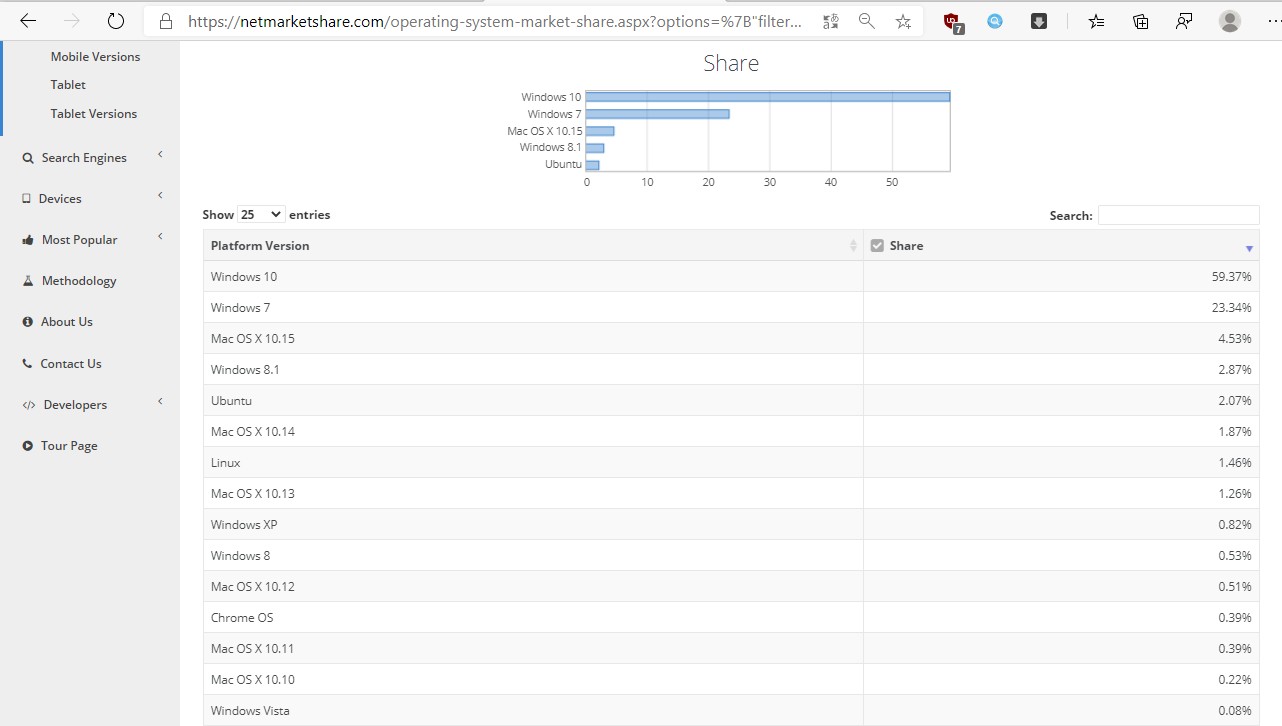The height and width of the screenshot is (726, 1282).
Task: Open the Contact Us page
Action: pos(71,364)
